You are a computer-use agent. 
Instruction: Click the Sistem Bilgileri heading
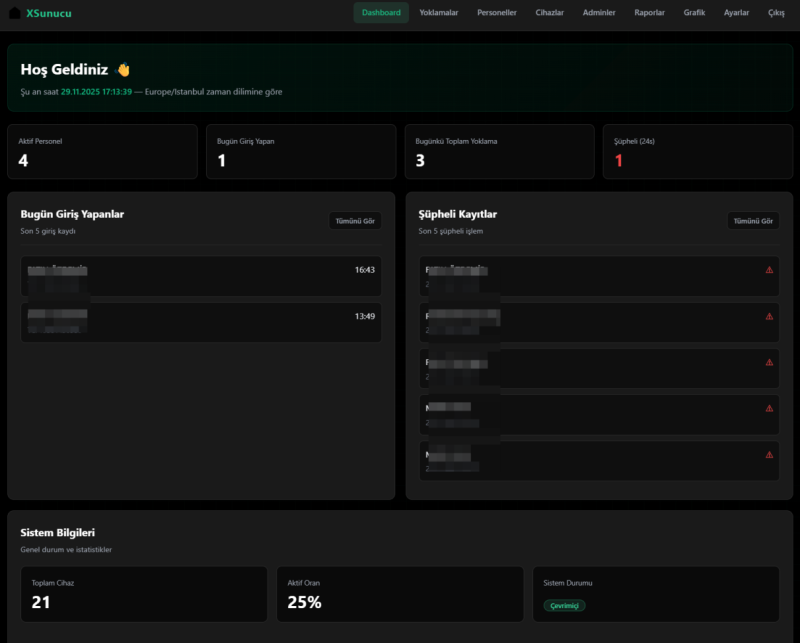click(58, 533)
